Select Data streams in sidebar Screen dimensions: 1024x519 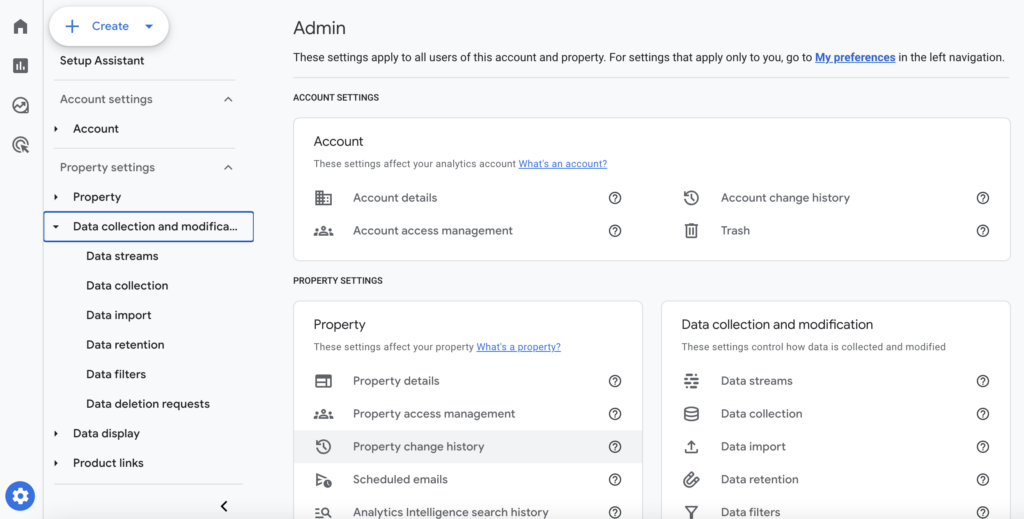(122, 256)
